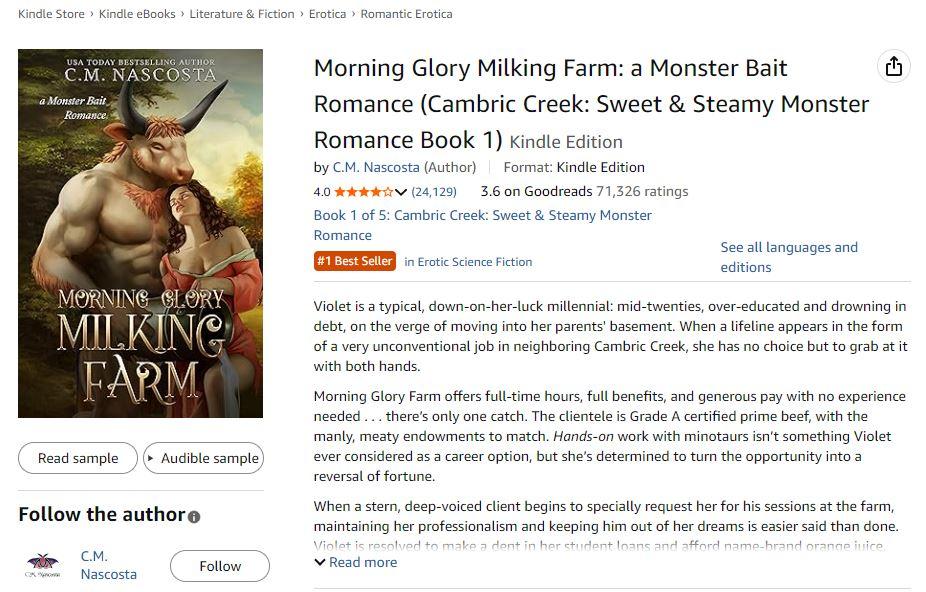The width and height of the screenshot is (926, 592).
Task: Click the book cover image
Action: (141, 233)
